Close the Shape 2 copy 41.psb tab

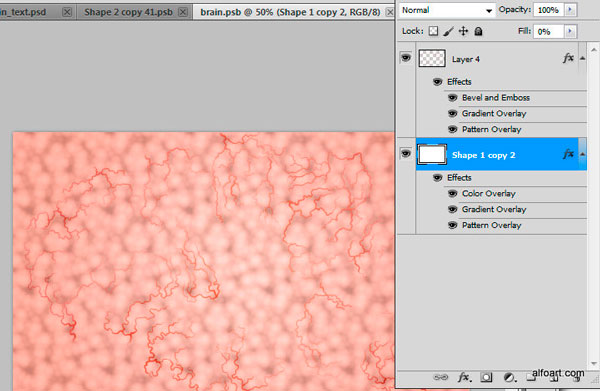183,12
